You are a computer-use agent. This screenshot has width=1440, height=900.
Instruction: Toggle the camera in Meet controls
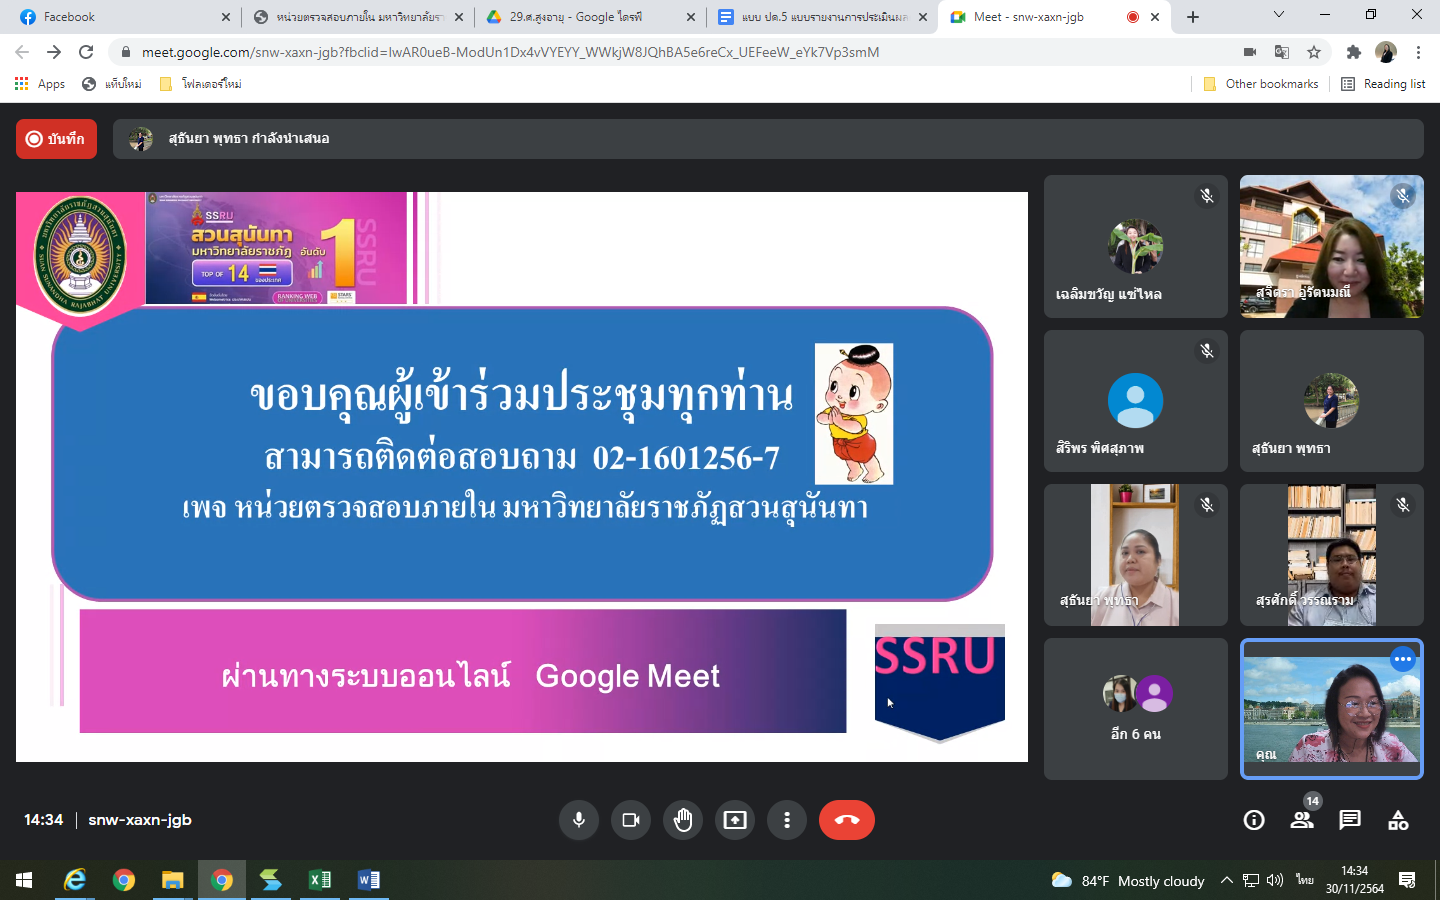(631, 820)
